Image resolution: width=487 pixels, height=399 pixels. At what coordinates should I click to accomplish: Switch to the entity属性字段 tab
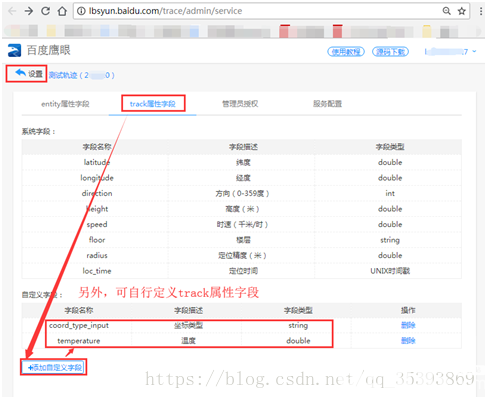(65, 104)
